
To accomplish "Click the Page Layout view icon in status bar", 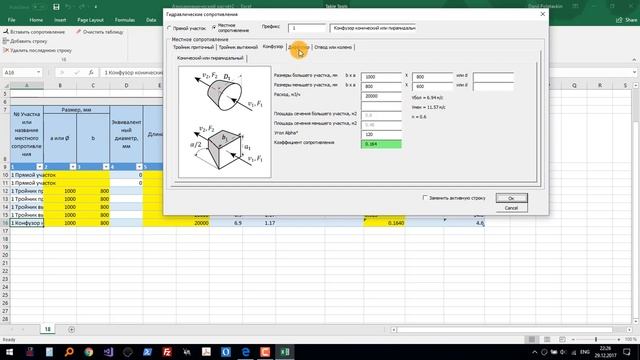I will 547,339.
